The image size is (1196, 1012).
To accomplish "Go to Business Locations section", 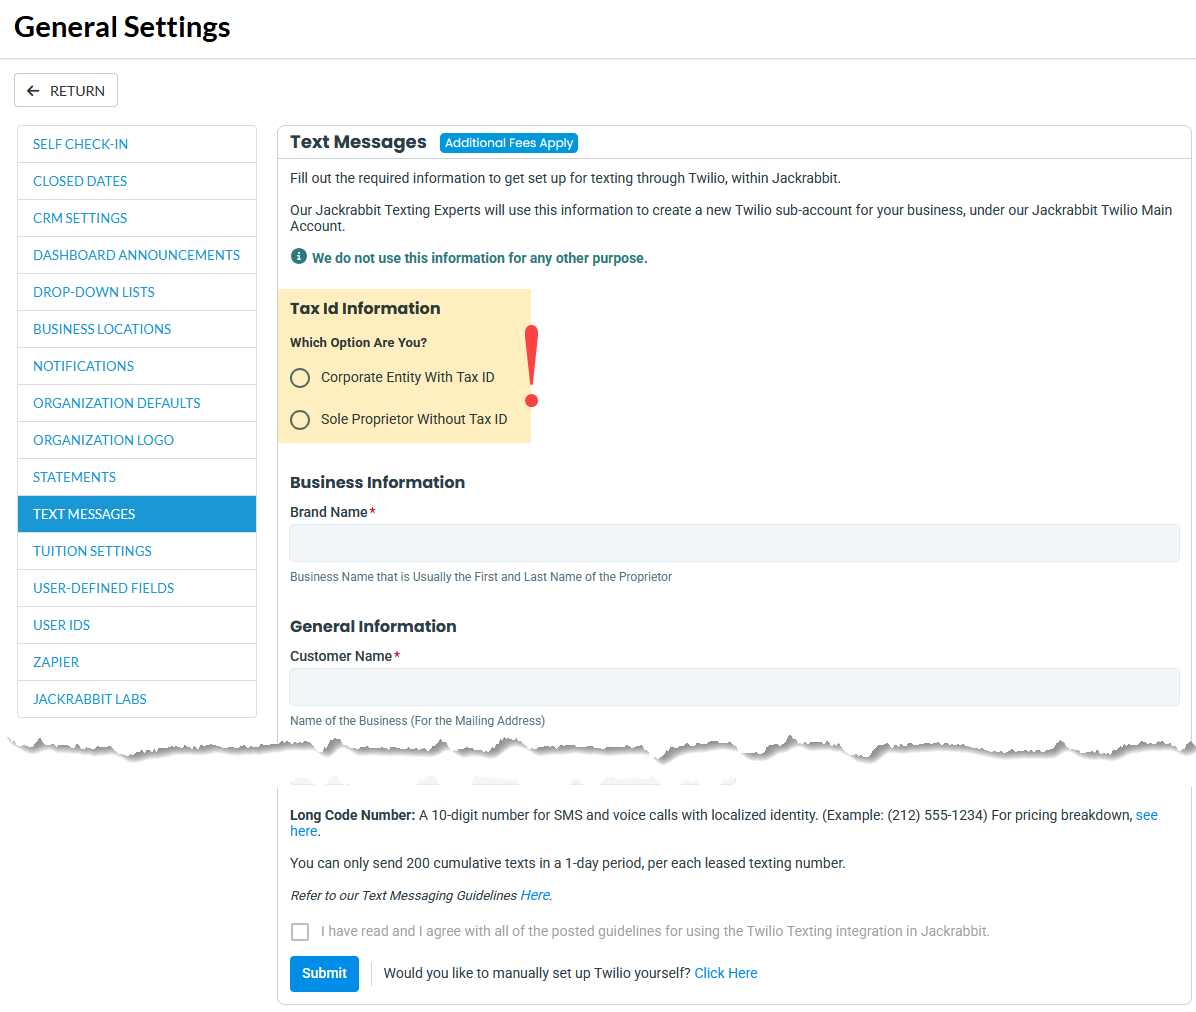I will (x=102, y=328).
